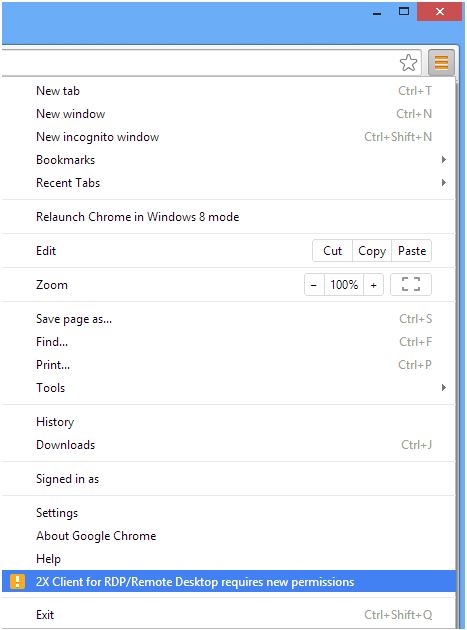Image resolution: width=467 pixels, height=630 pixels.
Task: Click the bookmark star icon
Action: pos(408,63)
